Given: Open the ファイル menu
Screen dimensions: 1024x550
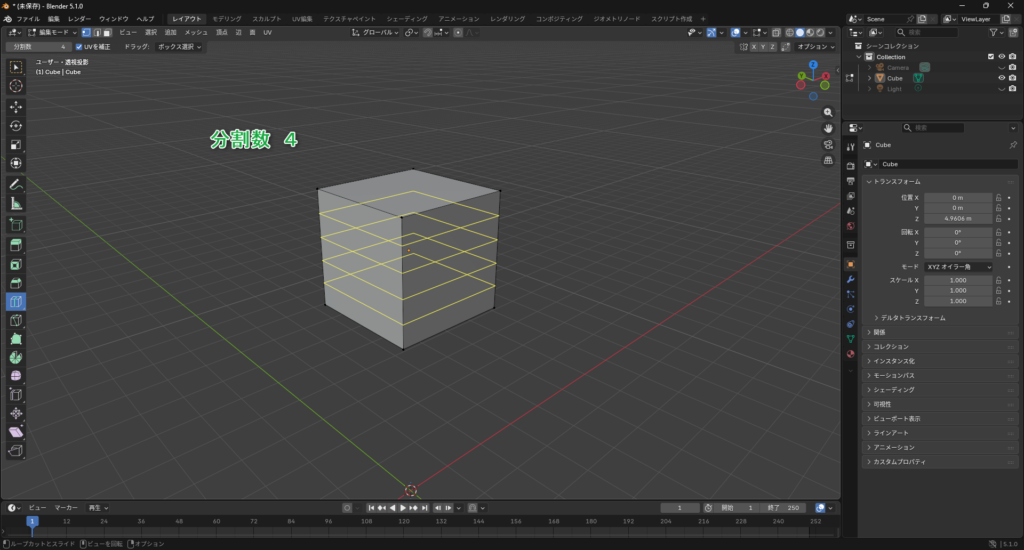Looking at the screenshot, I should pyautogui.click(x=28, y=19).
